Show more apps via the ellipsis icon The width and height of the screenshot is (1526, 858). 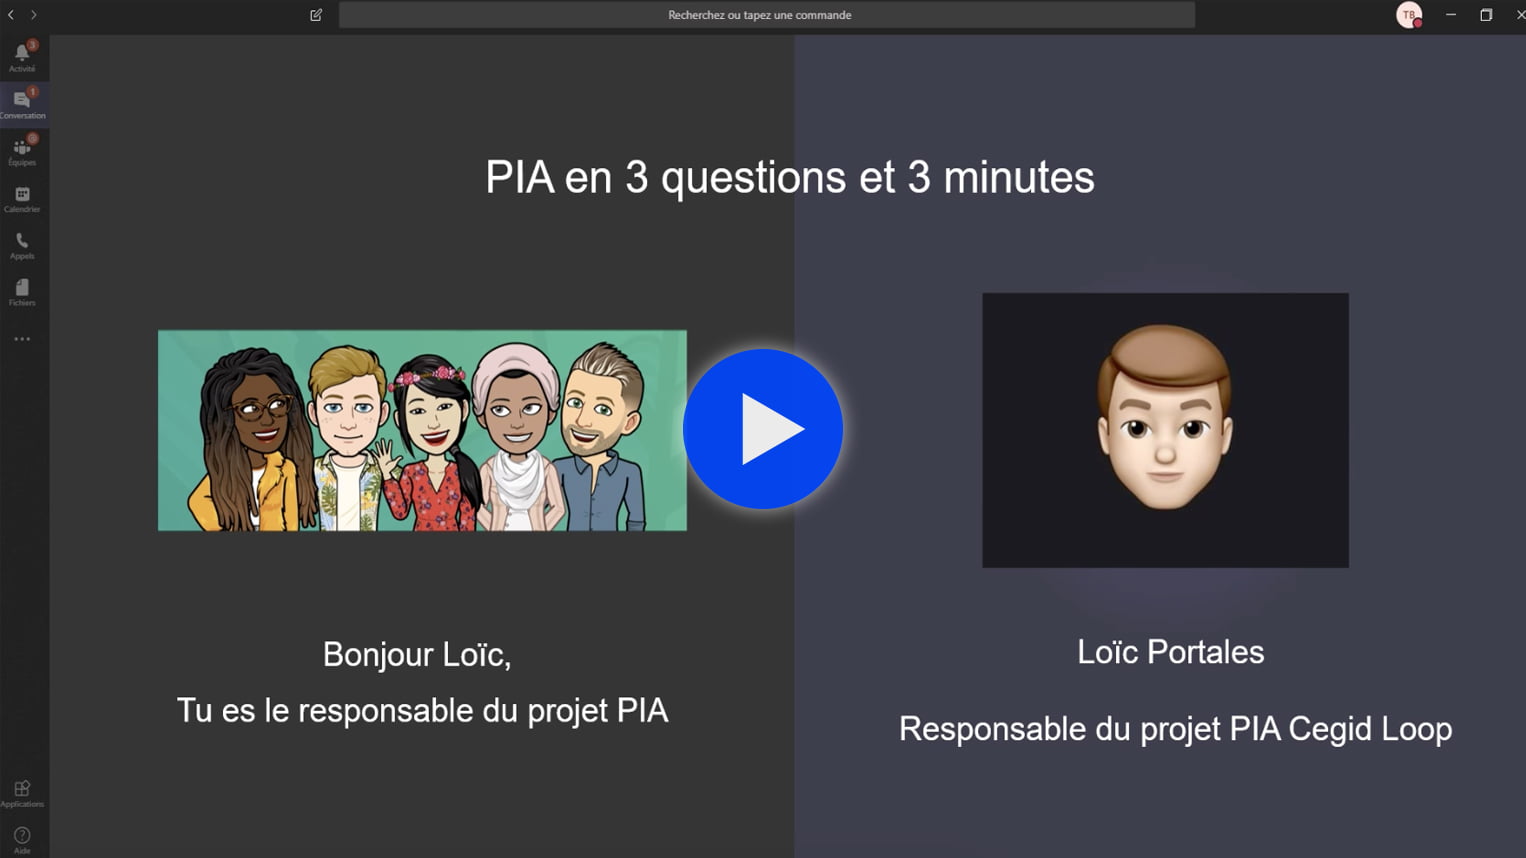(22, 339)
